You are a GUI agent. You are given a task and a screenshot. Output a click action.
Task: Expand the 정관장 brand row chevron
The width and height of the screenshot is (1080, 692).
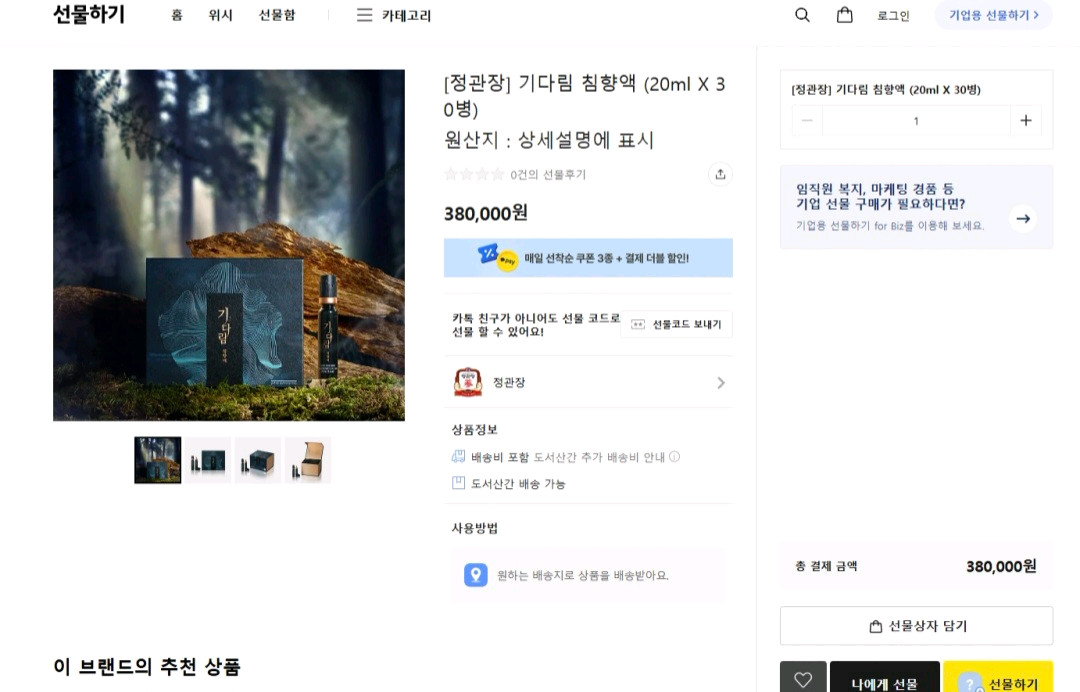coord(720,383)
